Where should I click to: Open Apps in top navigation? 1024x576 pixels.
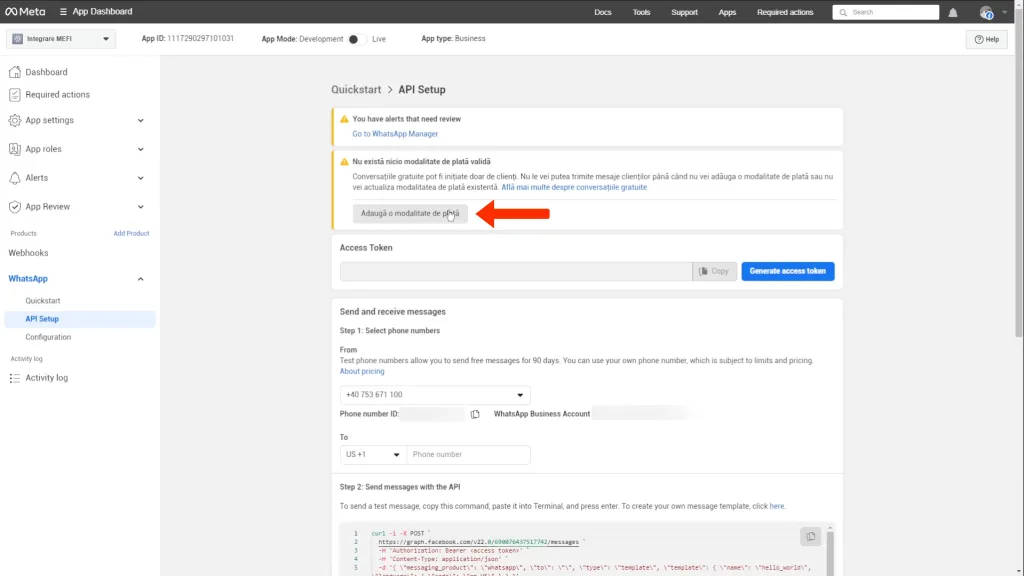727,12
